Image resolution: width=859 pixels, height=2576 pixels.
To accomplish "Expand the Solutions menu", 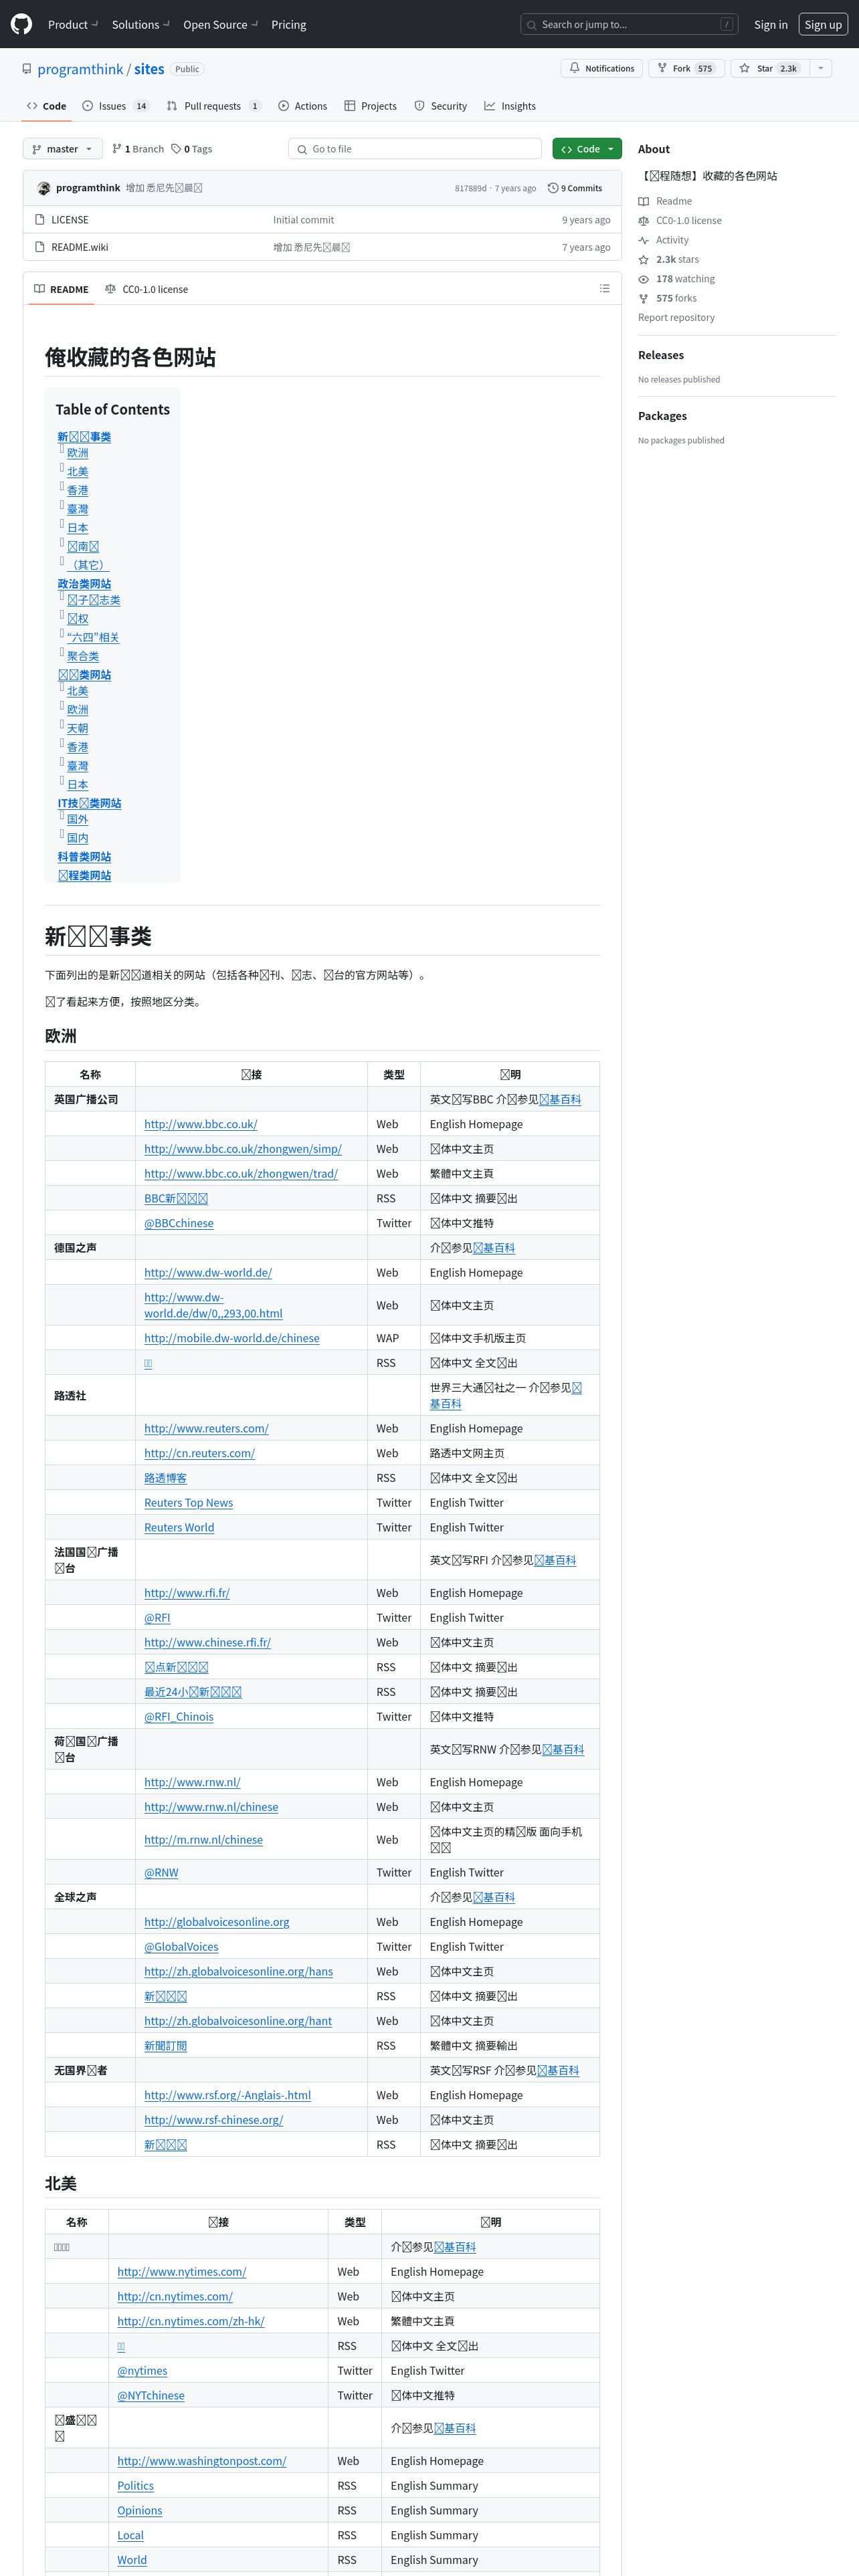I will click(x=141, y=24).
